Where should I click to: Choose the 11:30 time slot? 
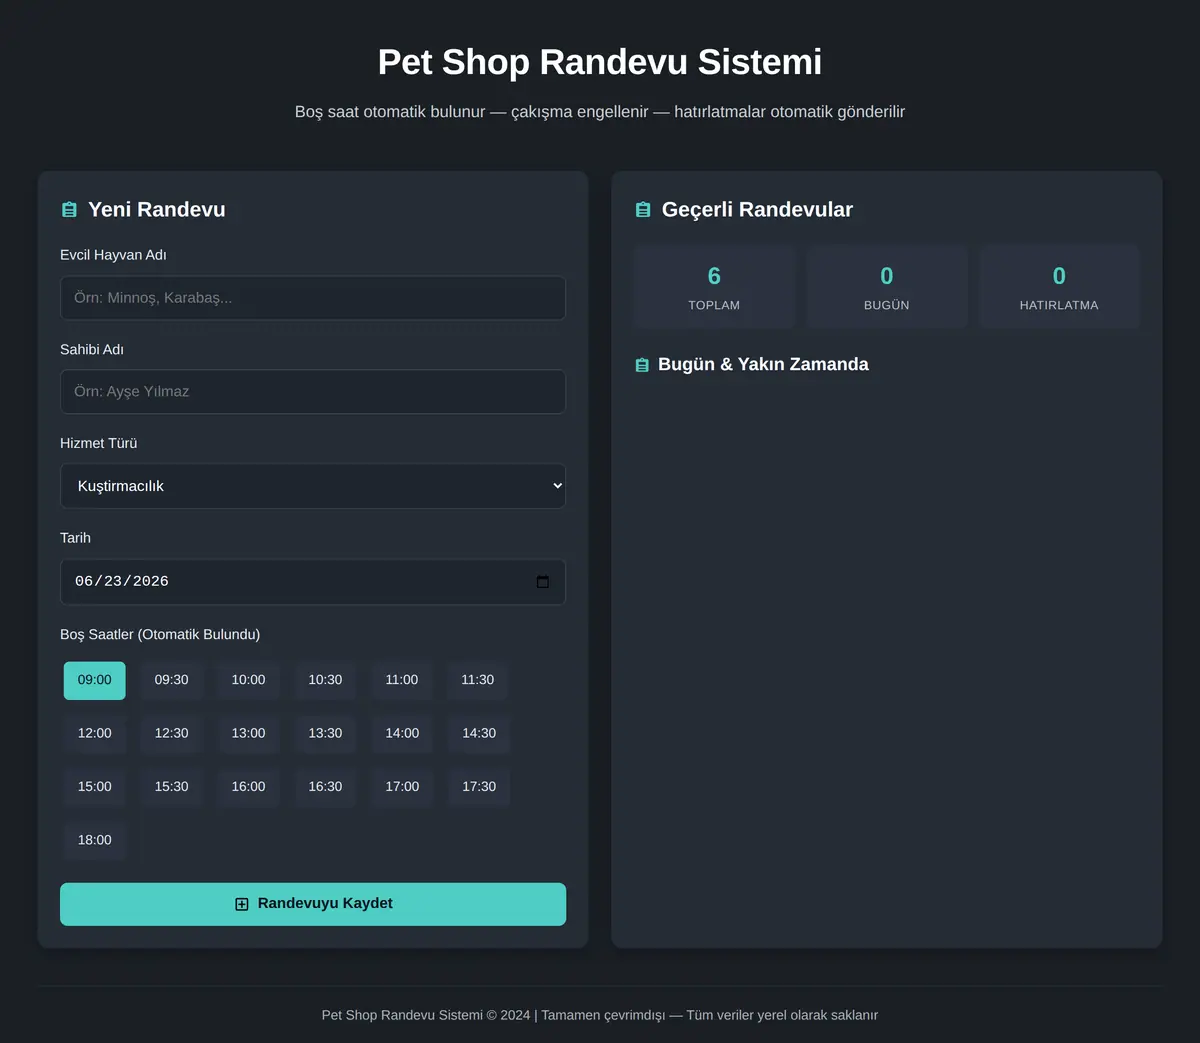(478, 680)
